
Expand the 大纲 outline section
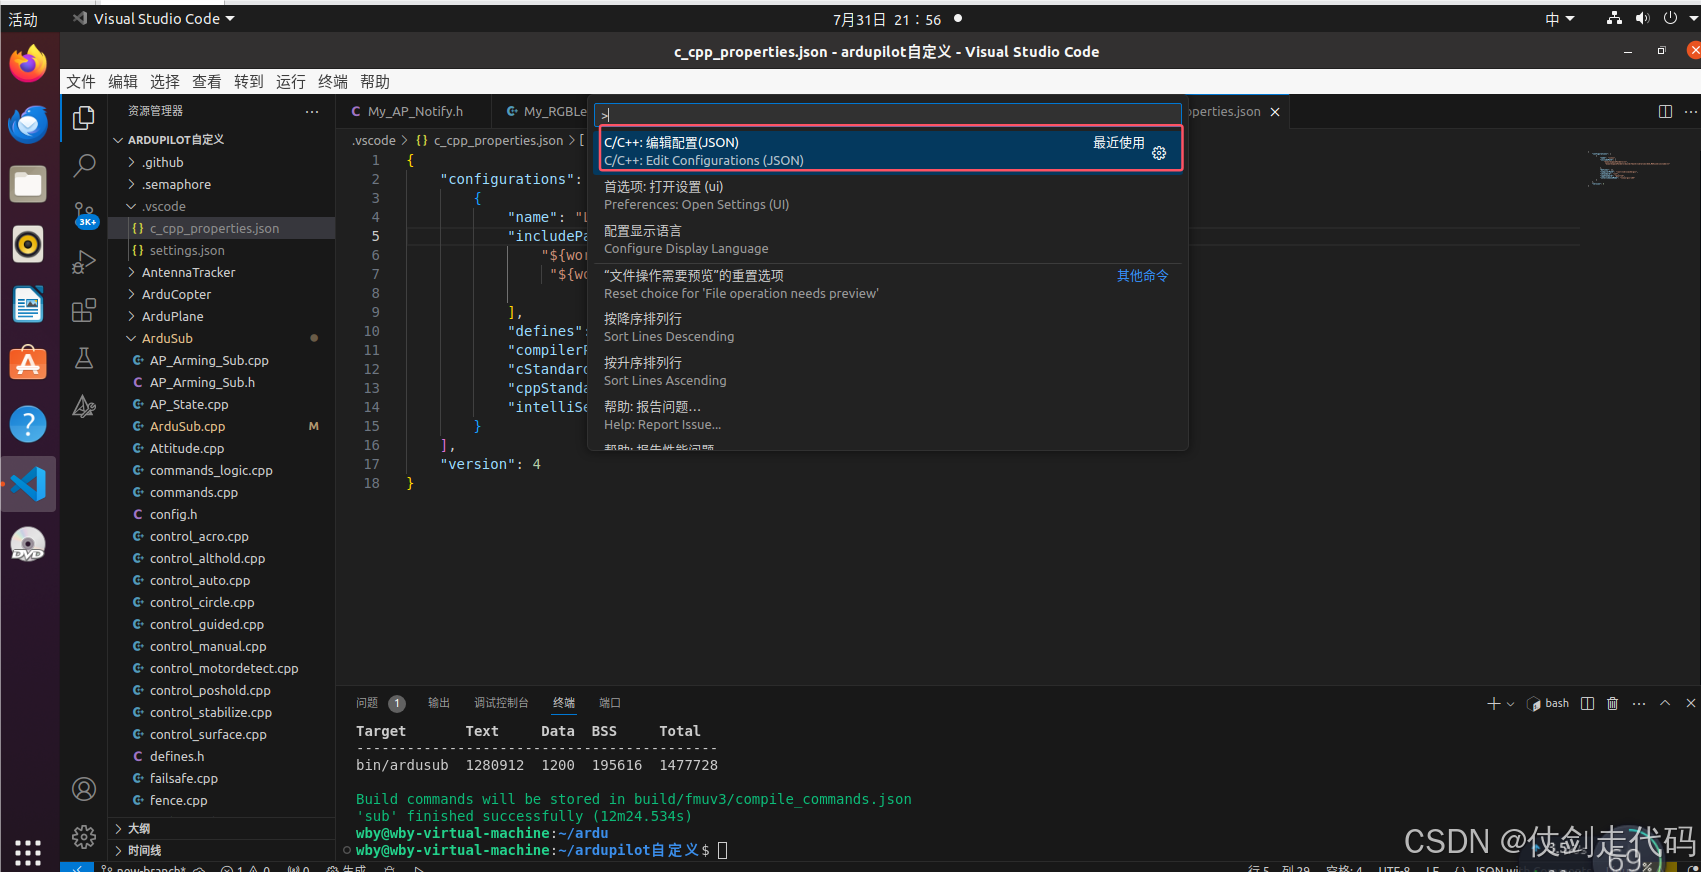221,828
